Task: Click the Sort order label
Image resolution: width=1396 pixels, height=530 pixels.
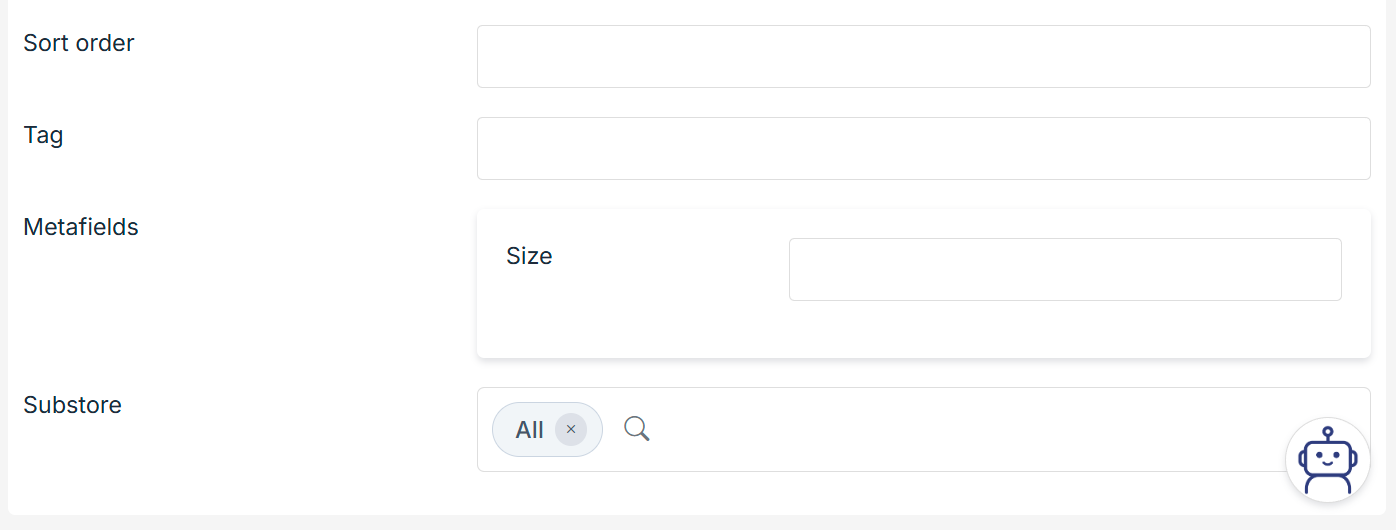Action: [x=79, y=43]
